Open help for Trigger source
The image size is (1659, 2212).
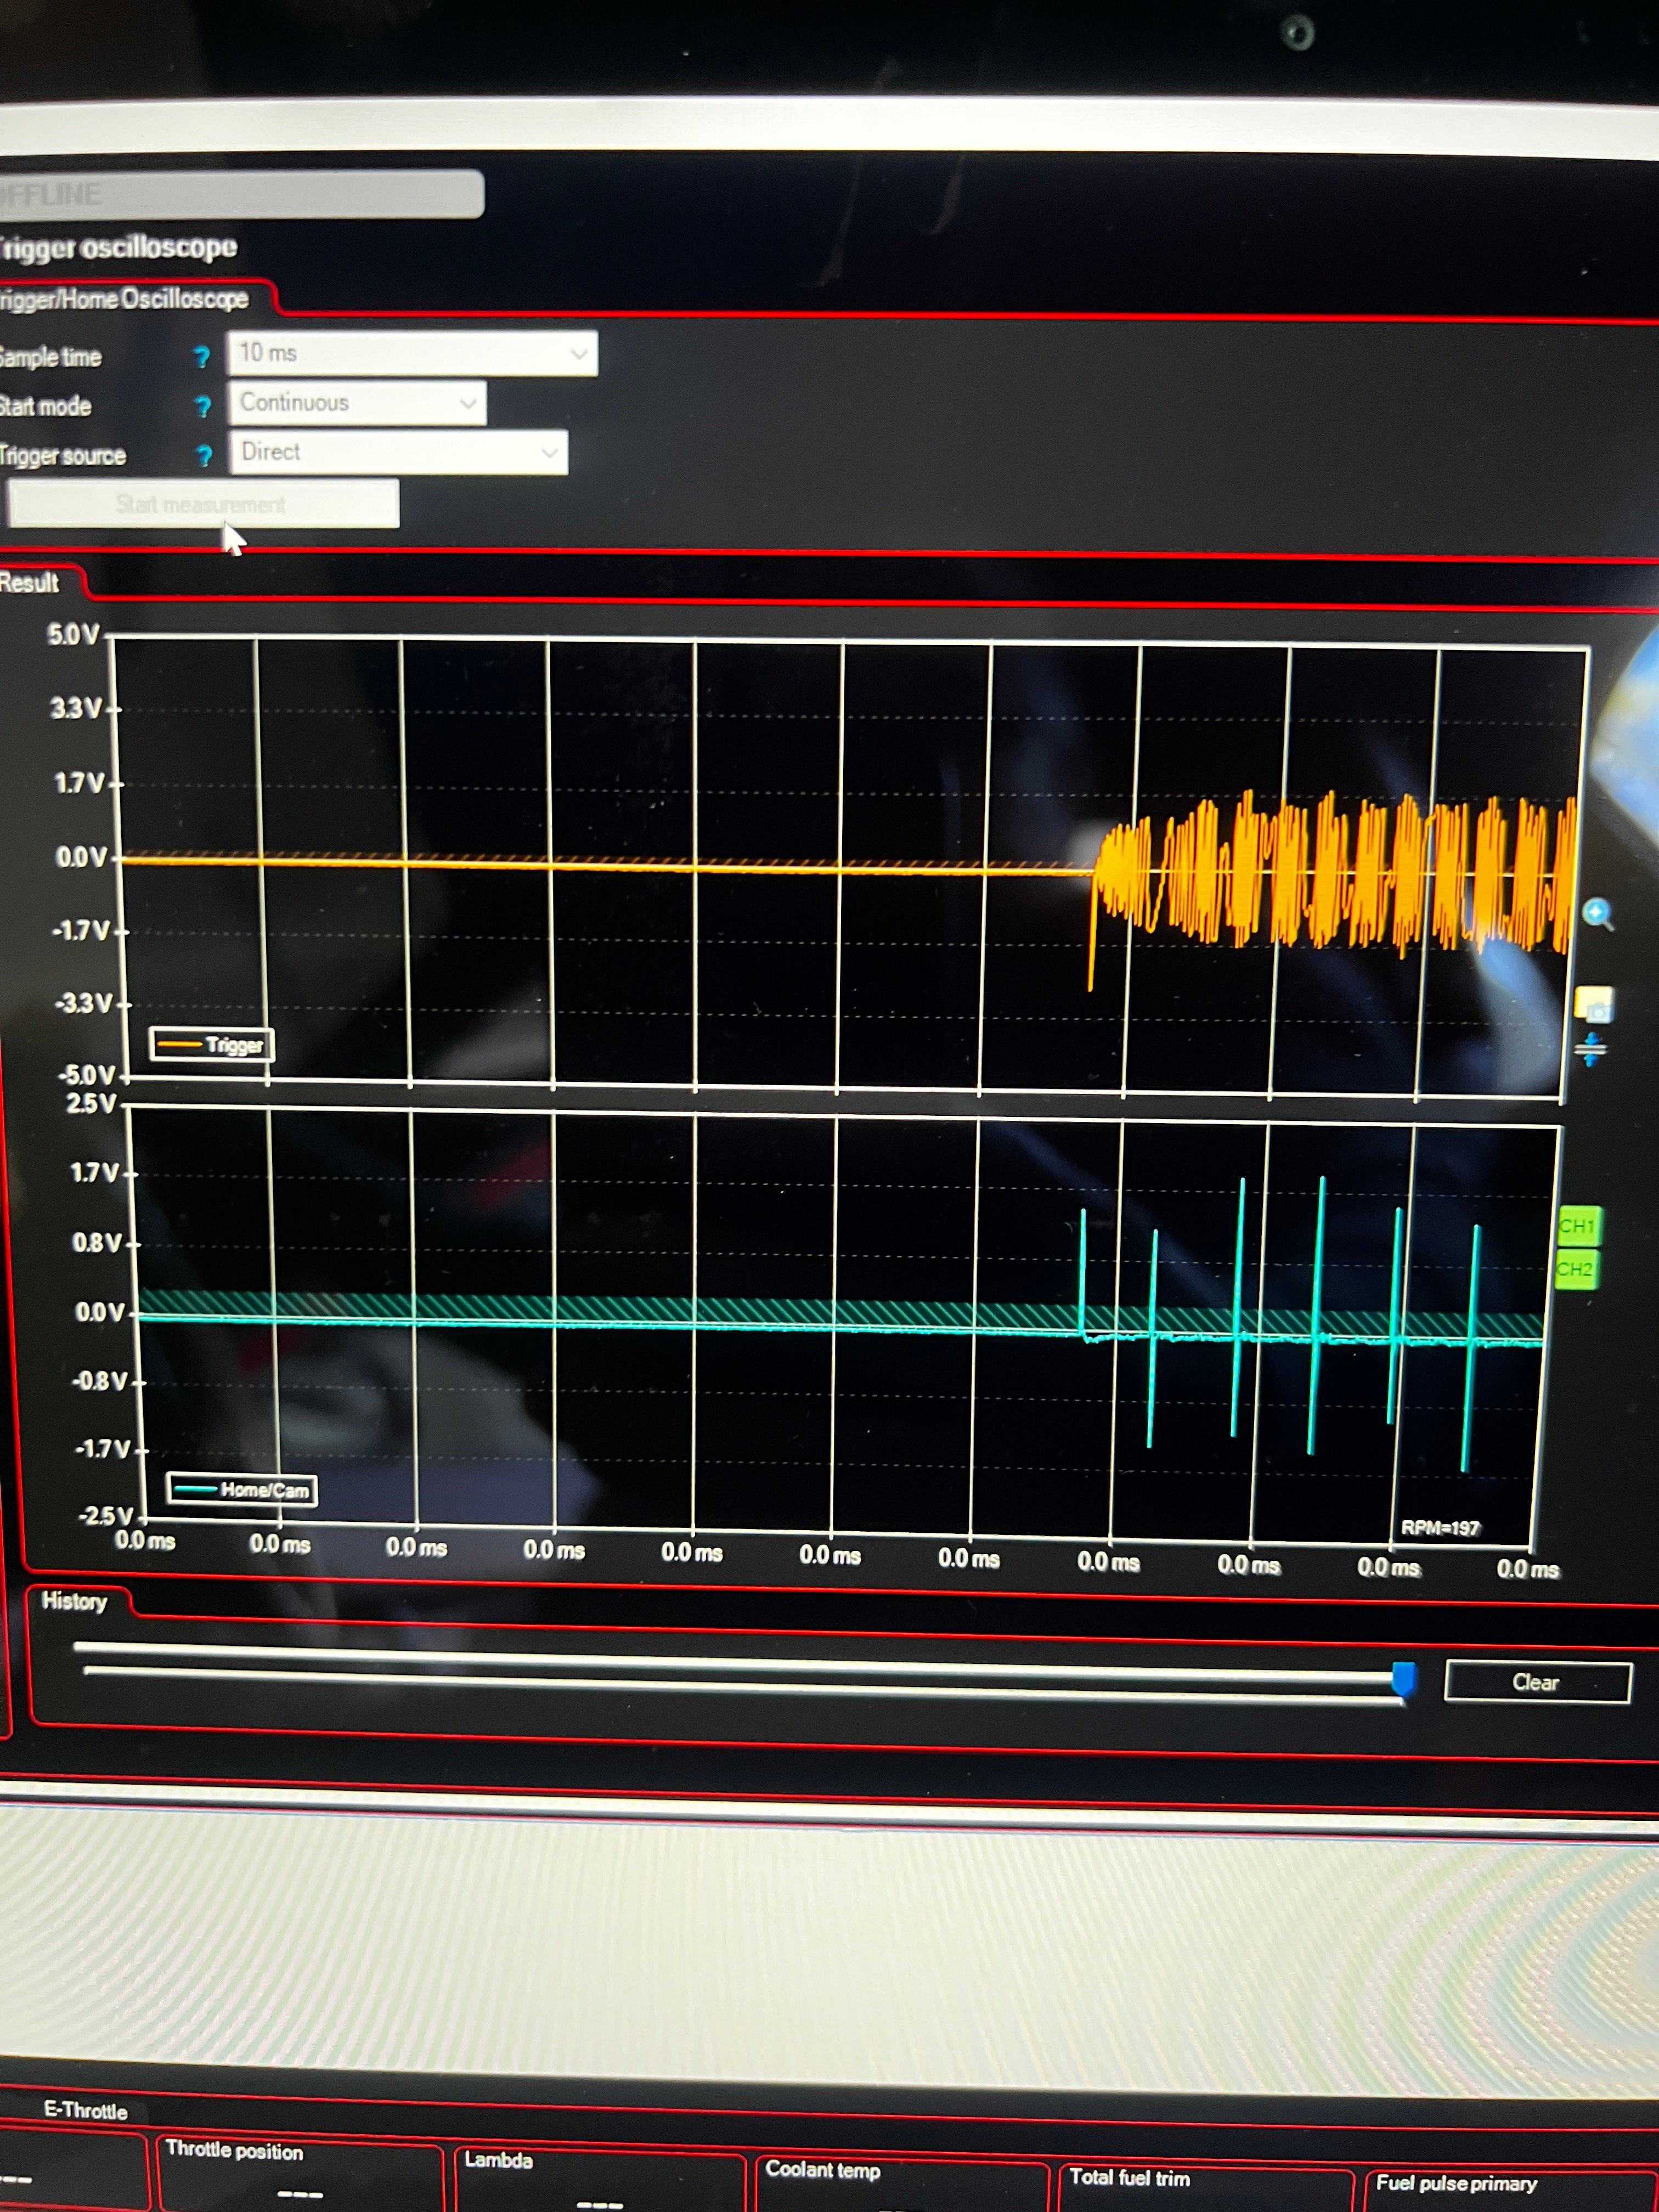pyautogui.click(x=204, y=455)
